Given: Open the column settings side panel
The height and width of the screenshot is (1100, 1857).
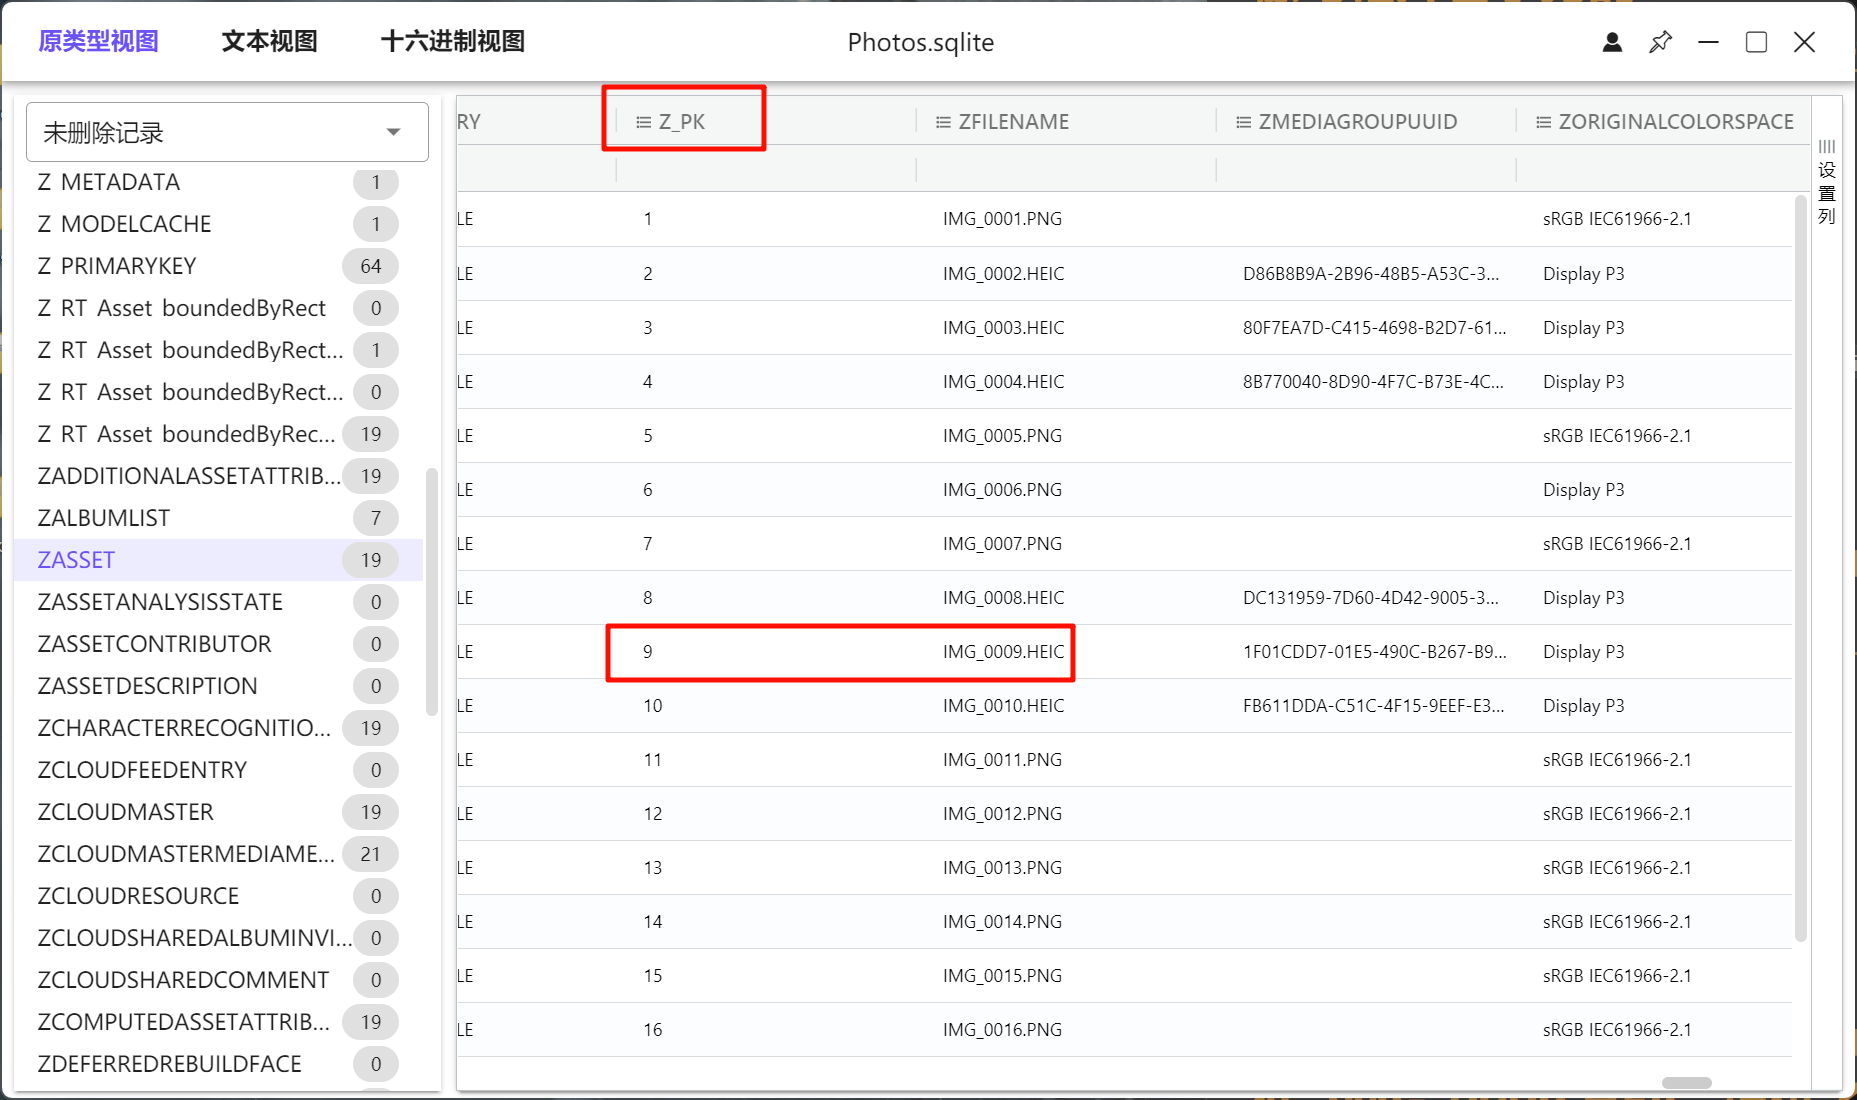Looking at the screenshot, I should pos(1826,182).
